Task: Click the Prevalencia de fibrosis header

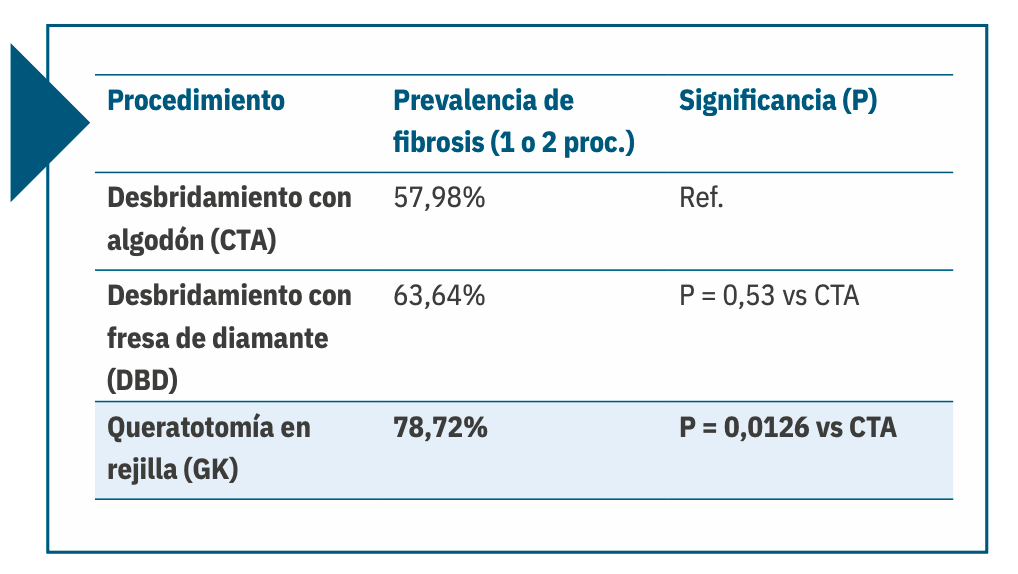Action: 514,121
